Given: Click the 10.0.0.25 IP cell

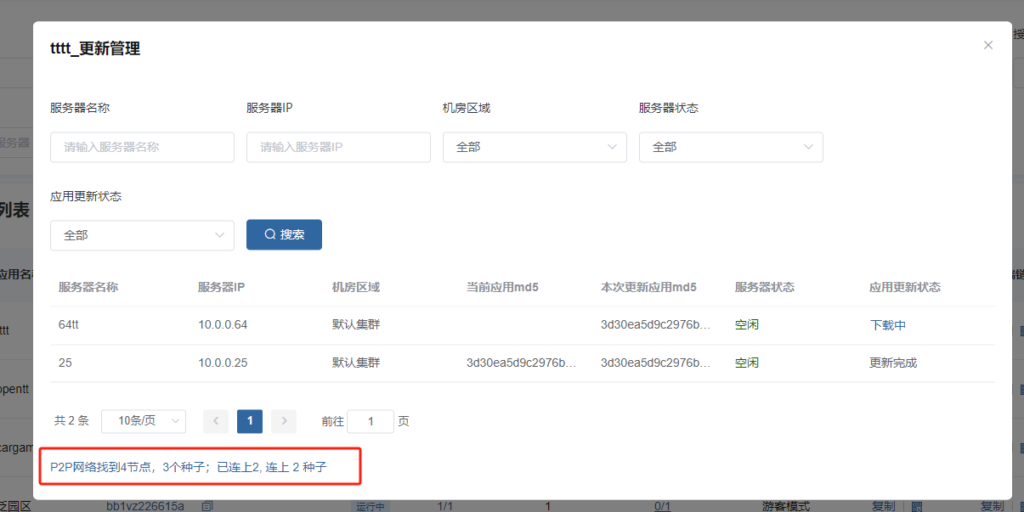Looking at the screenshot, I should tap(223, 363).
